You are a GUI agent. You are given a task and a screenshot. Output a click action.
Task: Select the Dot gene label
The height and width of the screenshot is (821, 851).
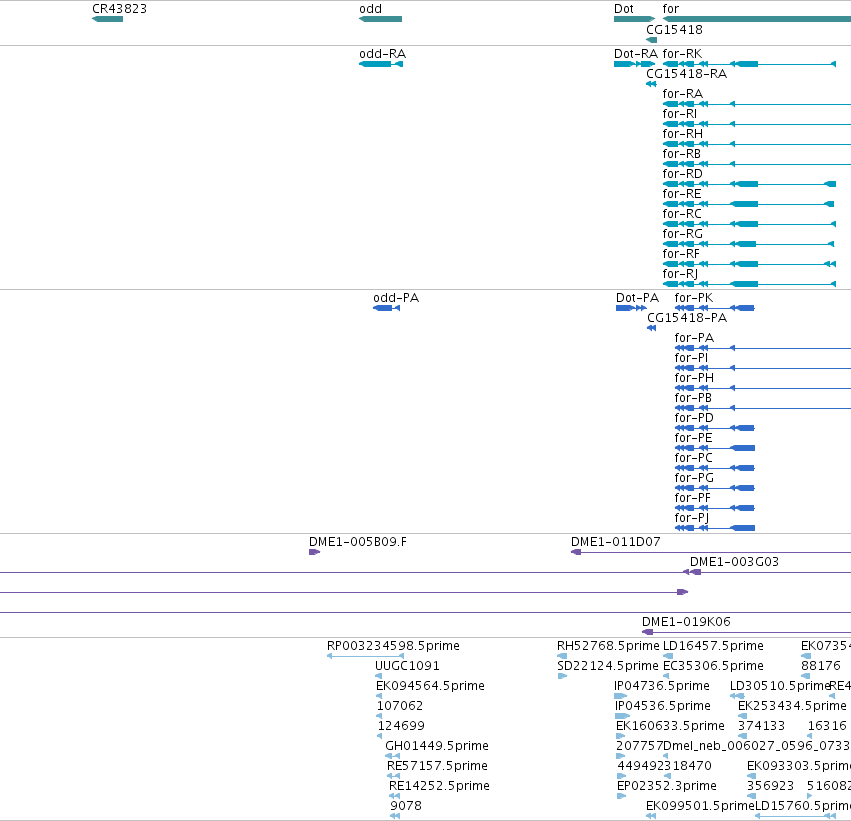pyautogui.click(x=624, y=9)
